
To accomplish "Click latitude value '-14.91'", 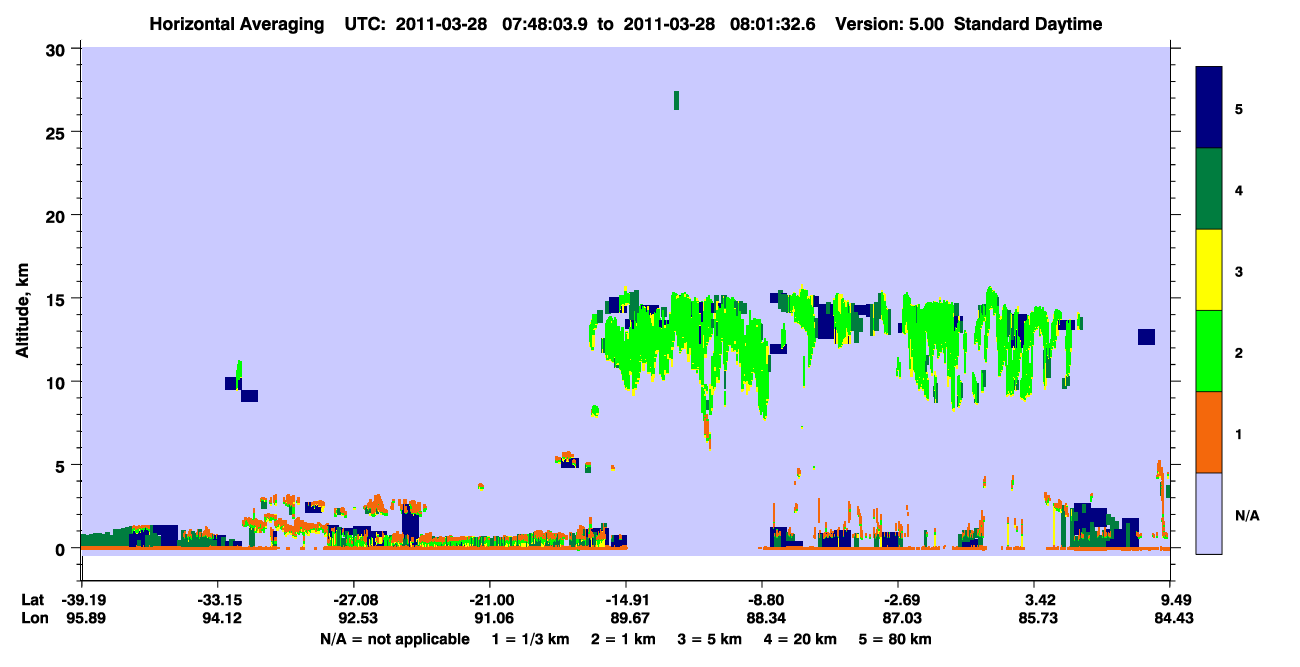I will click(626, 600).
